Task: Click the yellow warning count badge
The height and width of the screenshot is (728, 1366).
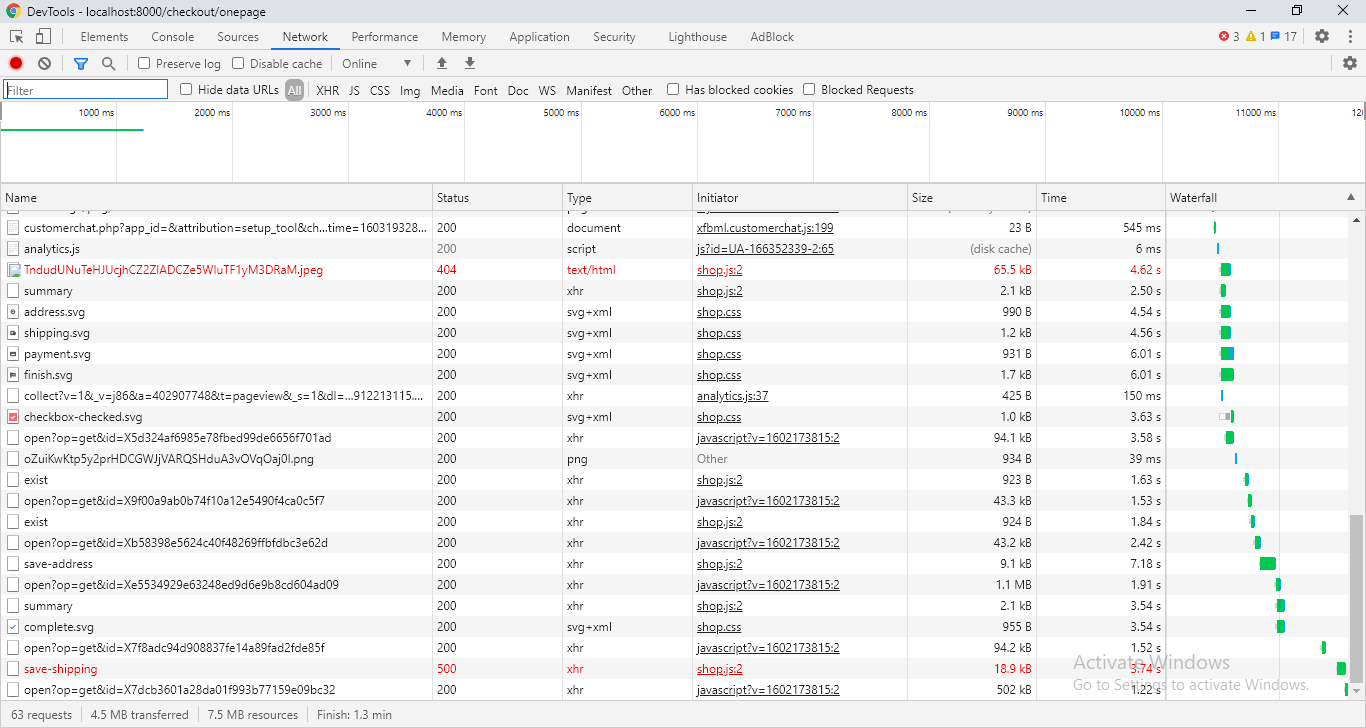Action: [1255, 37]
